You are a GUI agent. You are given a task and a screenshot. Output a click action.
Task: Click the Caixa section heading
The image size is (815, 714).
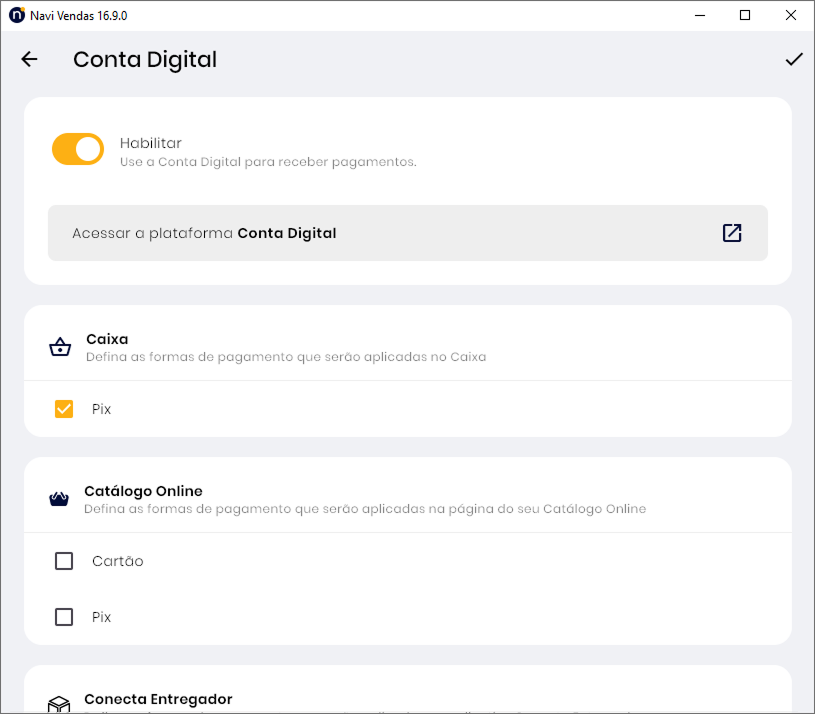point(107,339)
